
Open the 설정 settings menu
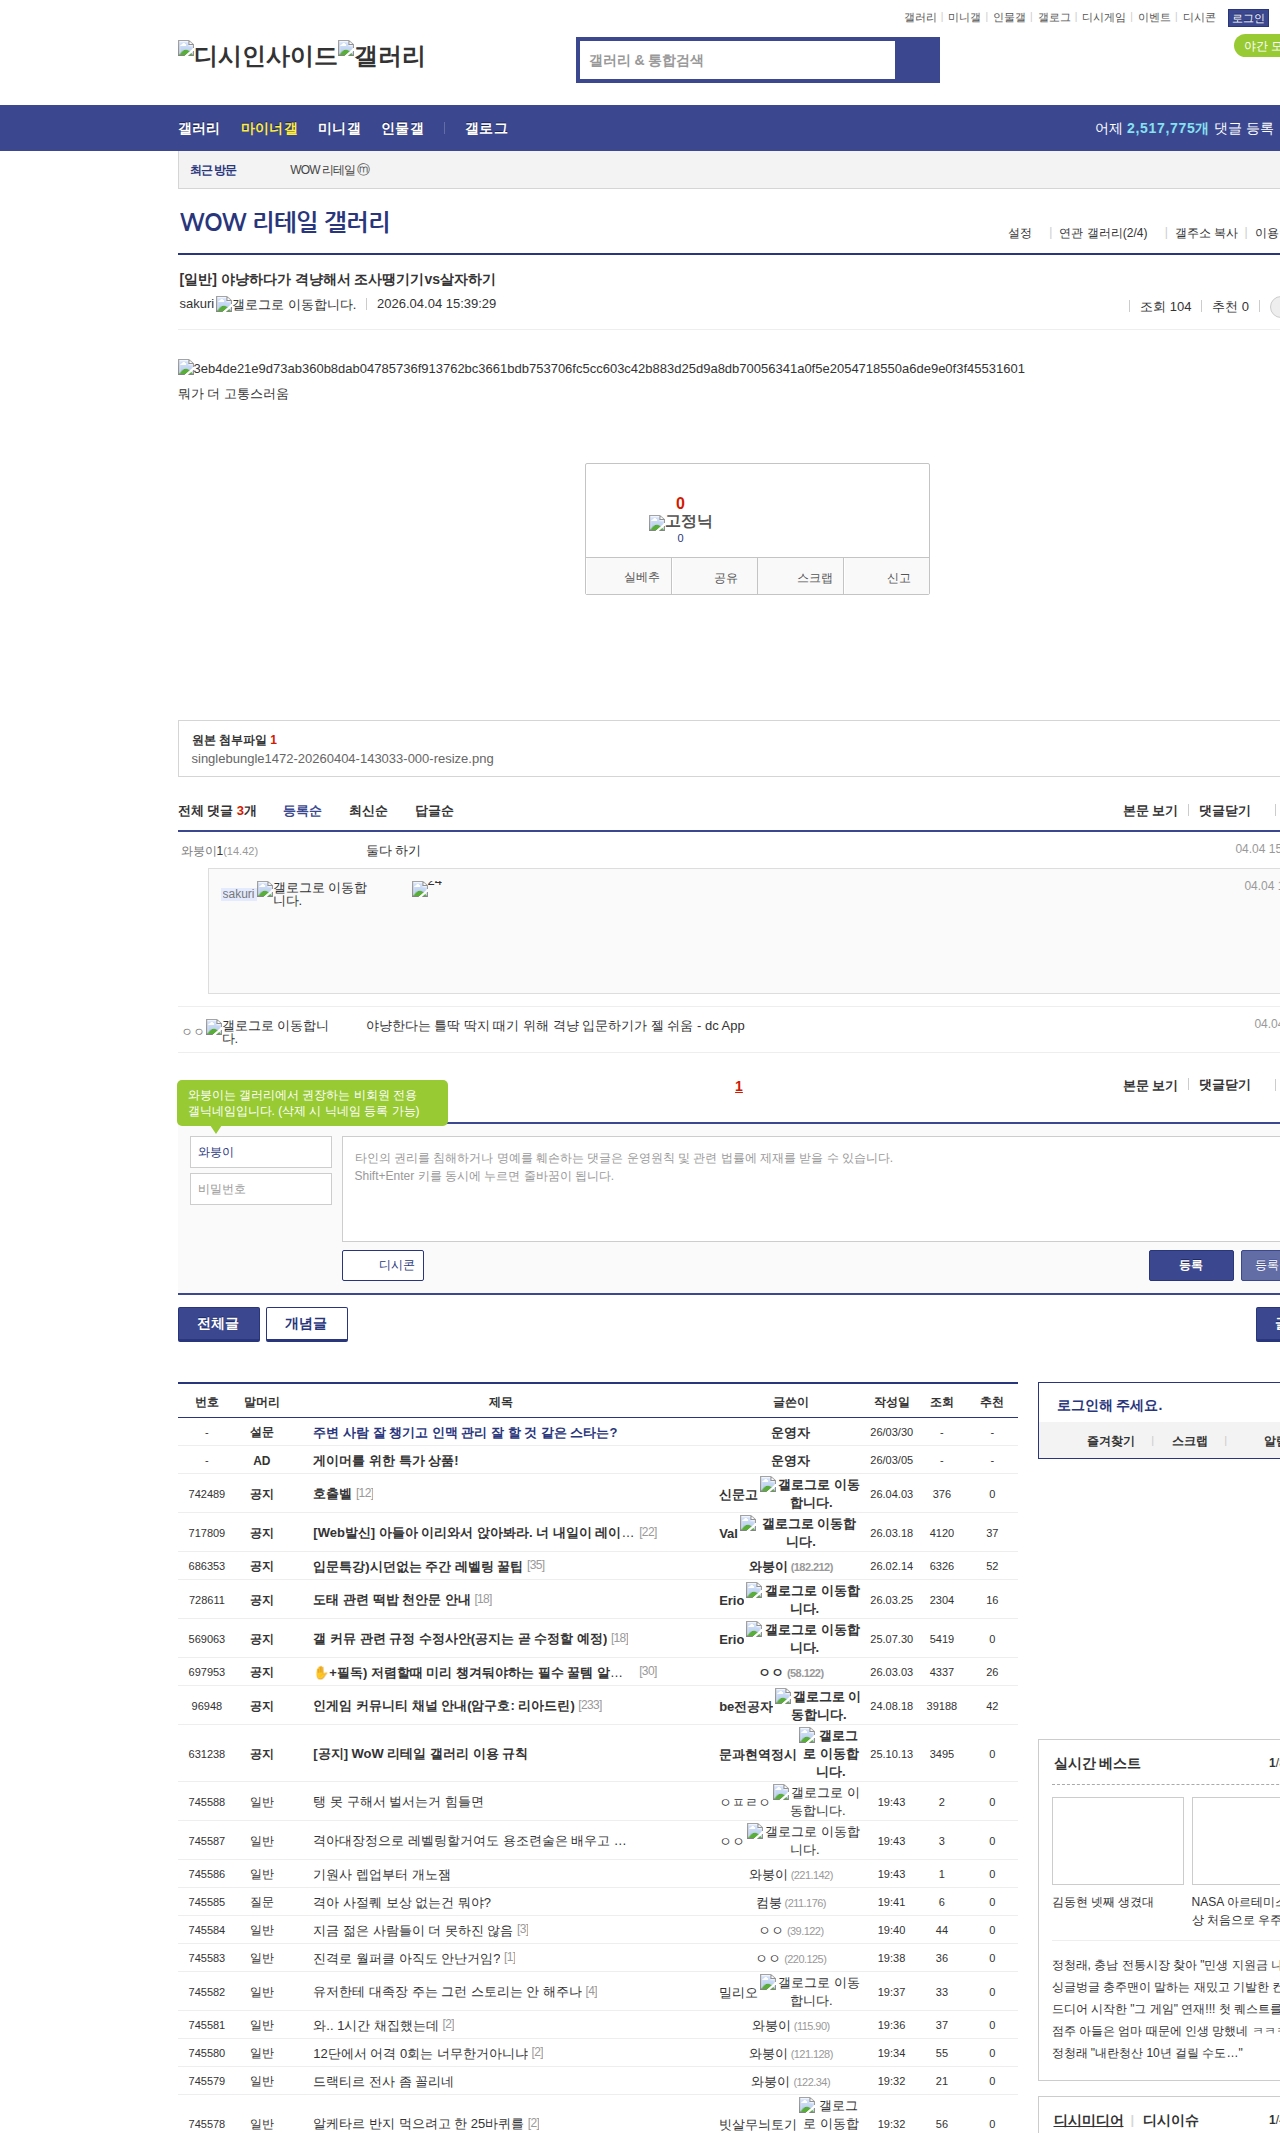coord(1019,233)
